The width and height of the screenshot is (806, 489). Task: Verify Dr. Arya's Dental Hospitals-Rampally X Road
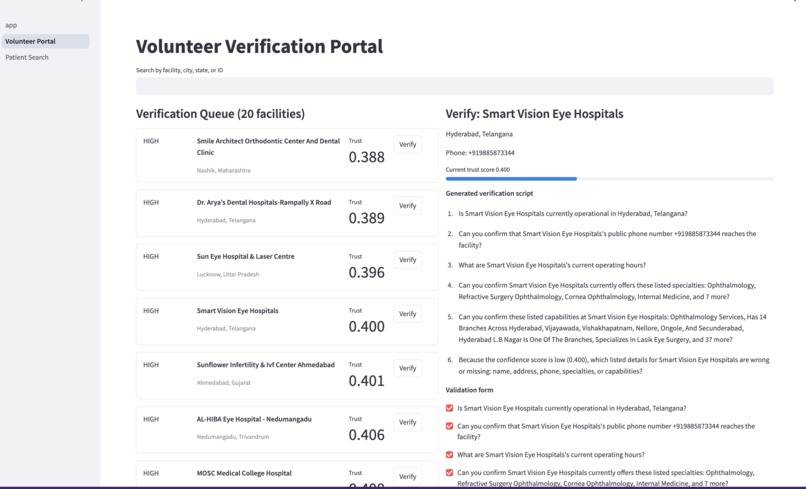click(x=408, y=206)
